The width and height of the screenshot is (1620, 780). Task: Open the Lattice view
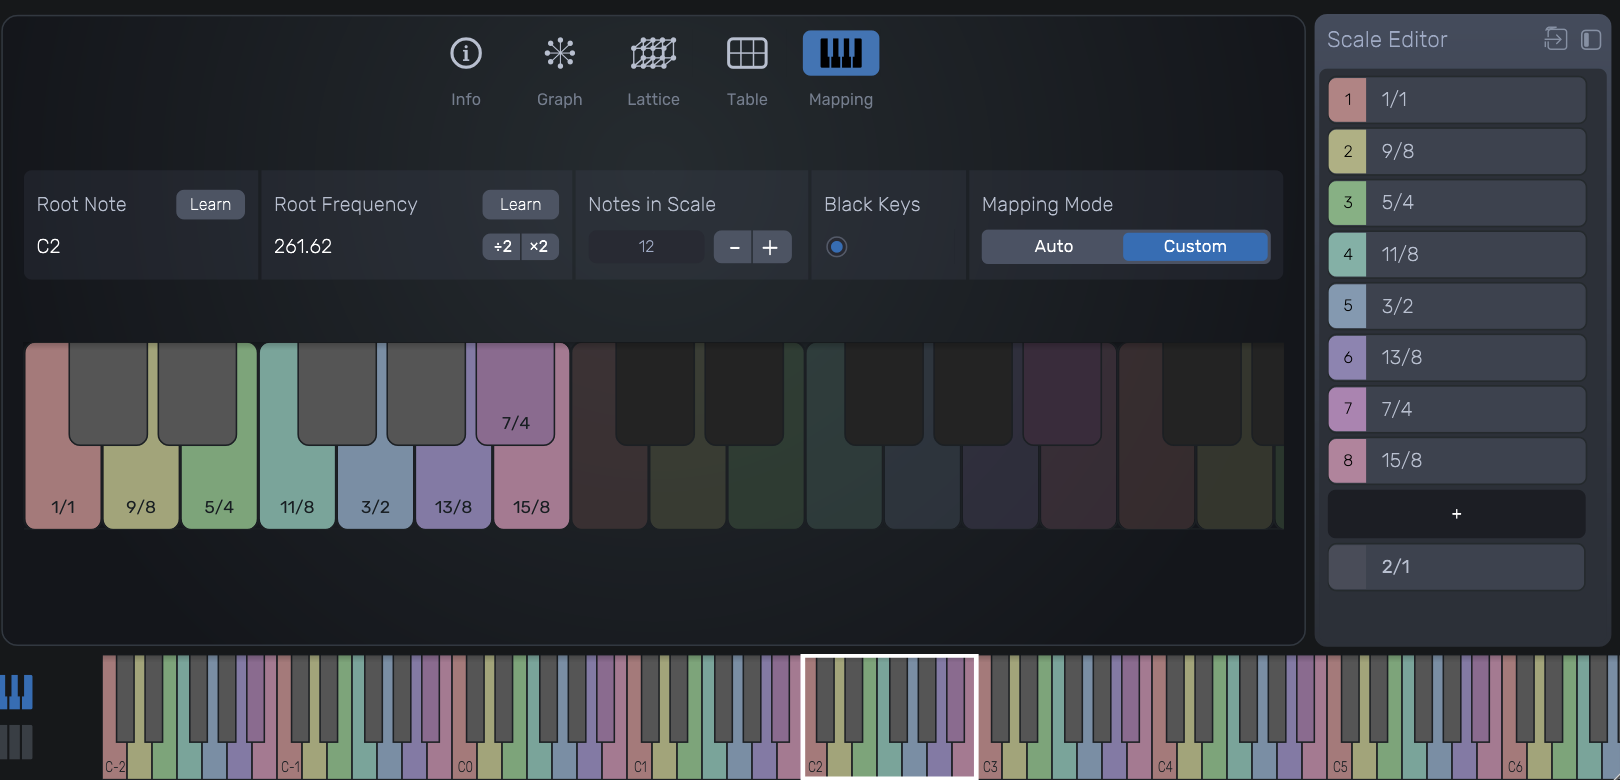653,53
